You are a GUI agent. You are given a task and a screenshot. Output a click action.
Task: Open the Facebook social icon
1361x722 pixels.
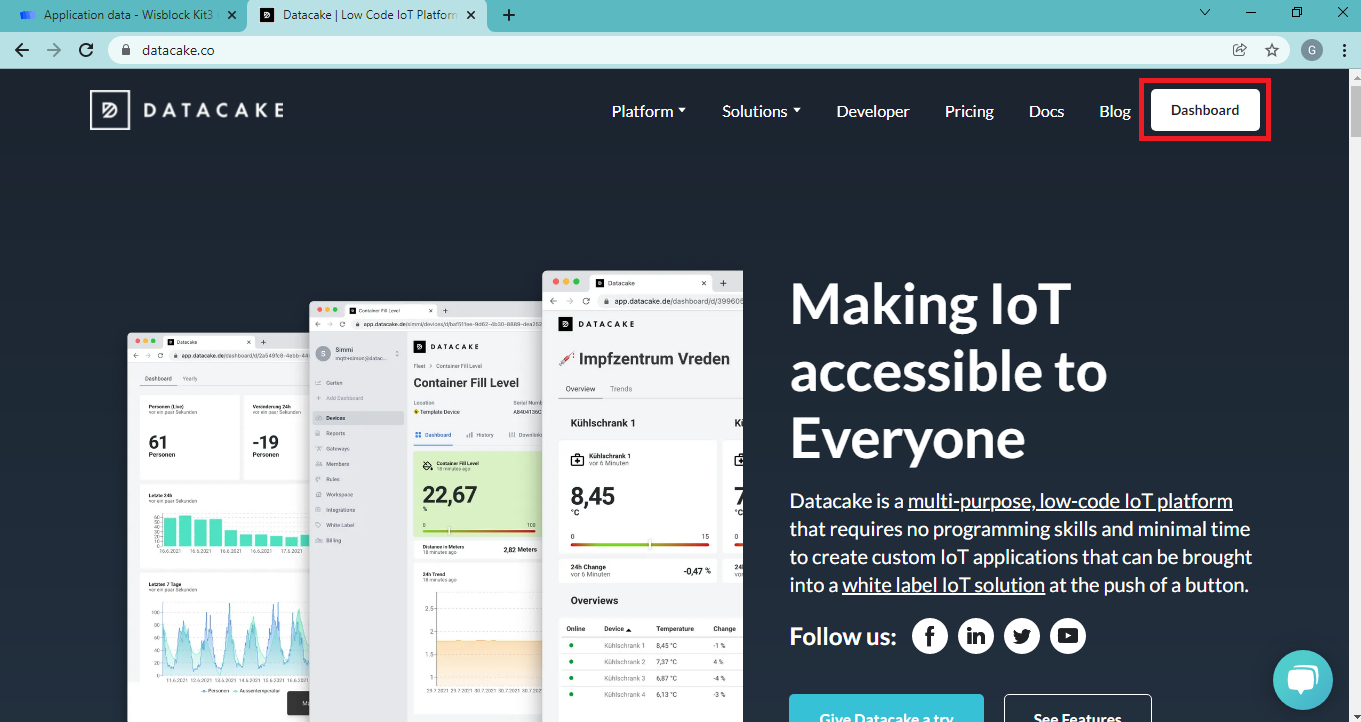click(x=930, y=636)
